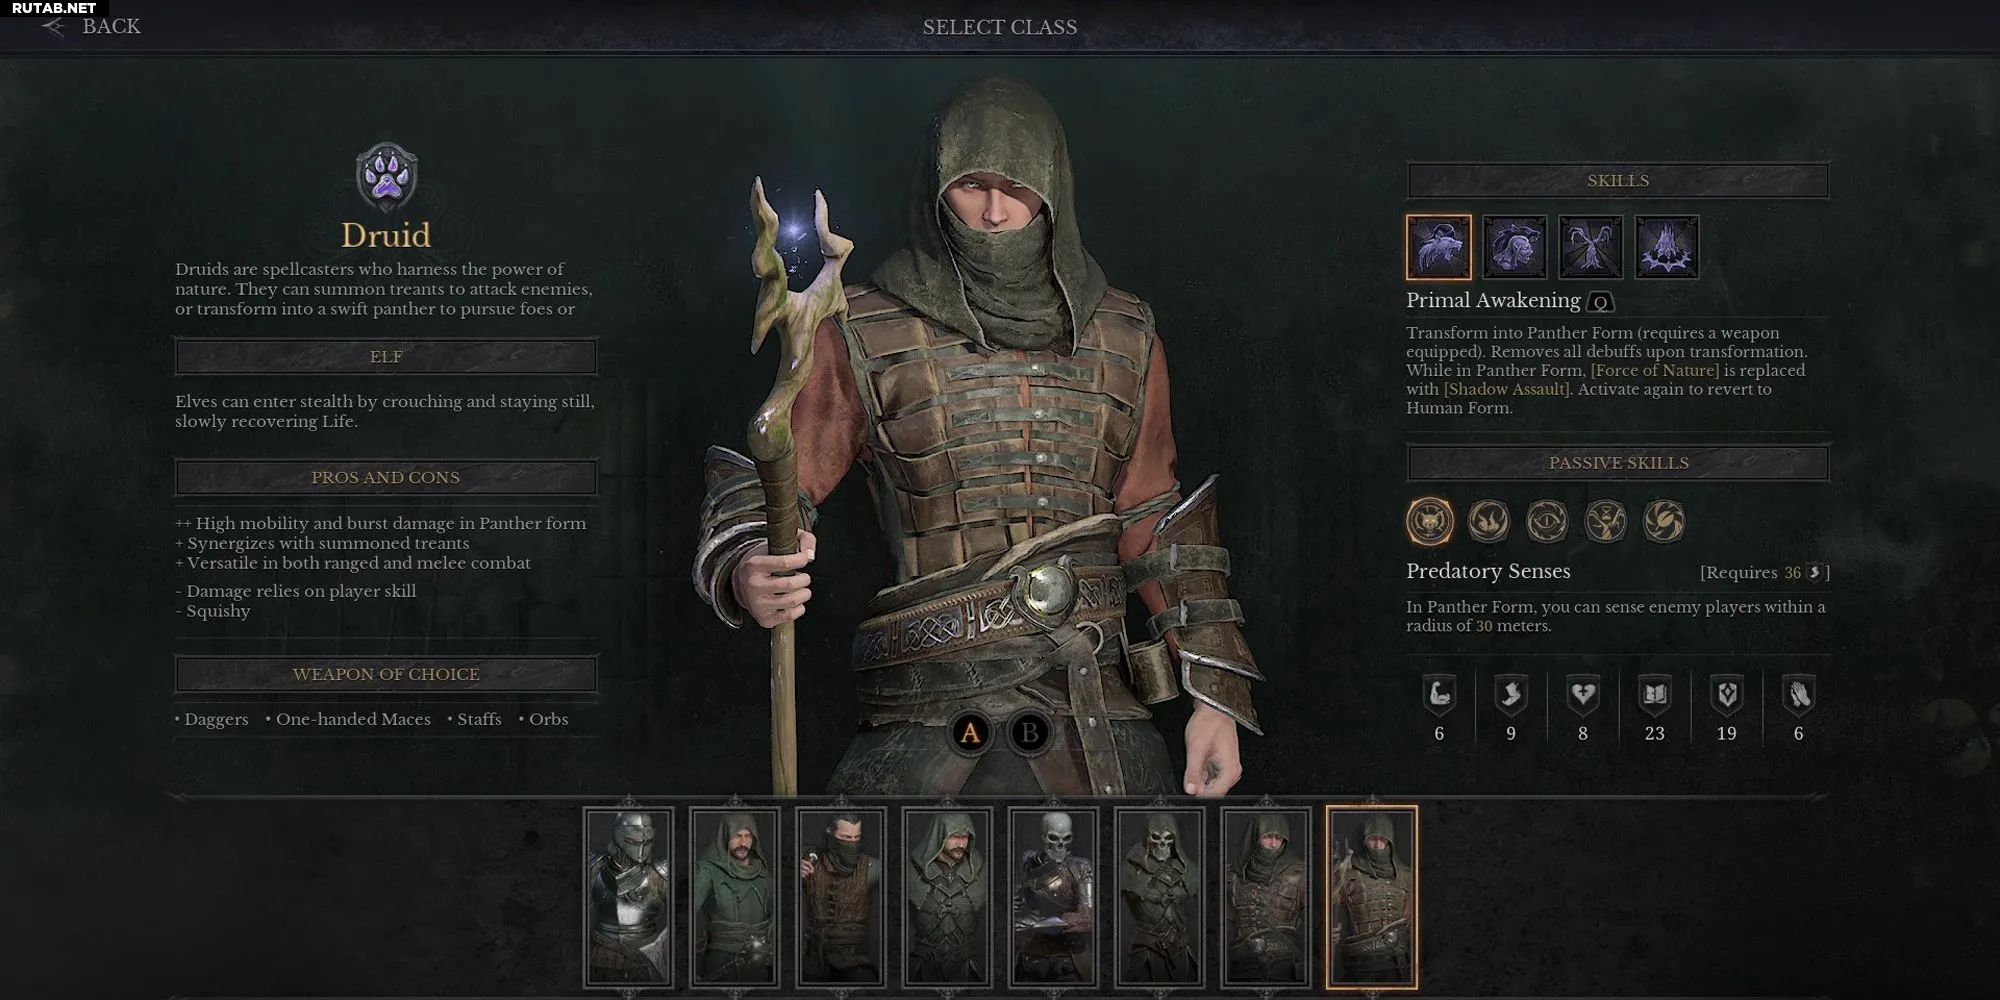Click the Druid purple paw emblem
Viewport: 2000px width, 1000px height.
[387, 178]
